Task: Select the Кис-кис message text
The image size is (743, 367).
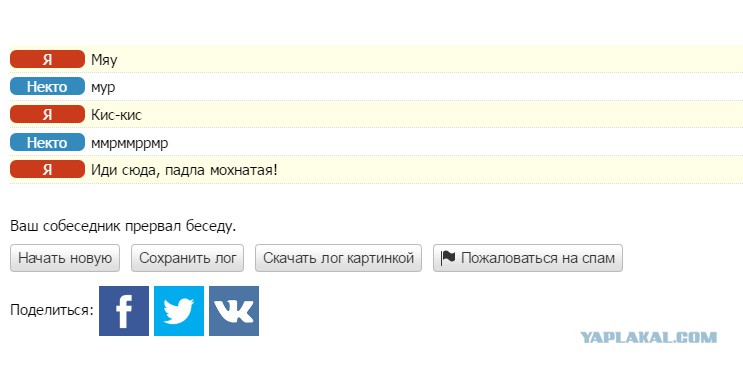Action: click(116, 115)
